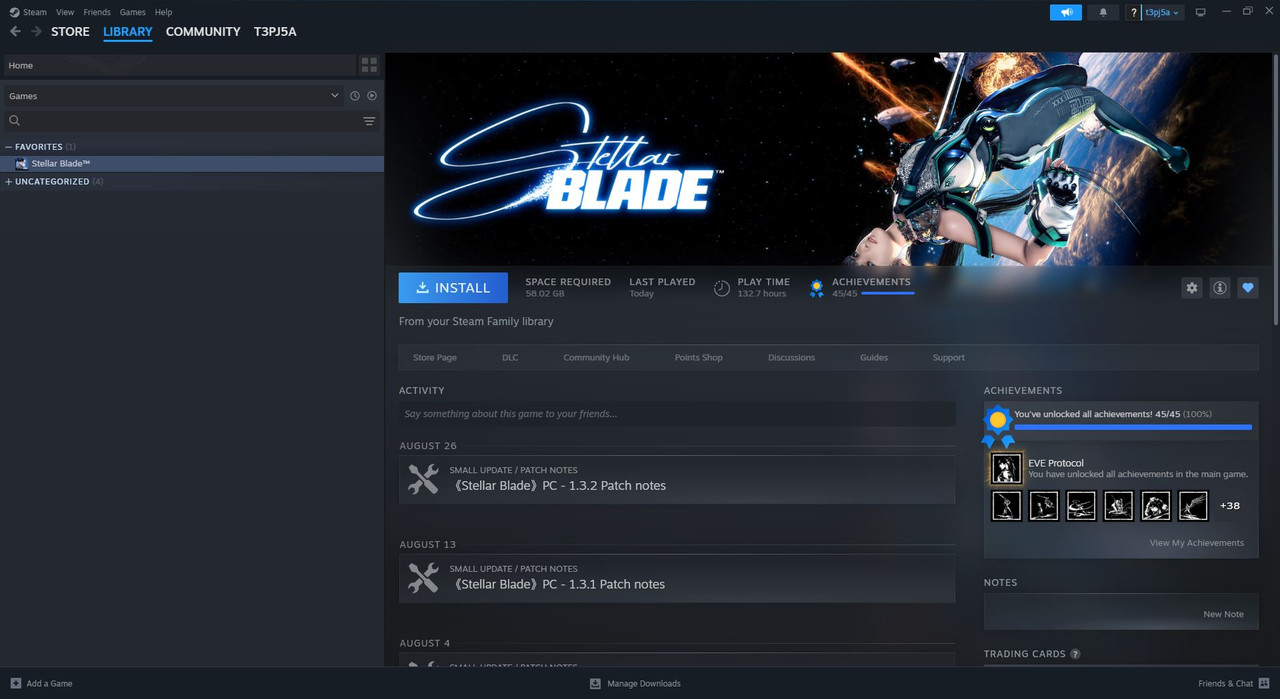Open the notifications bell

[1103, 12]
